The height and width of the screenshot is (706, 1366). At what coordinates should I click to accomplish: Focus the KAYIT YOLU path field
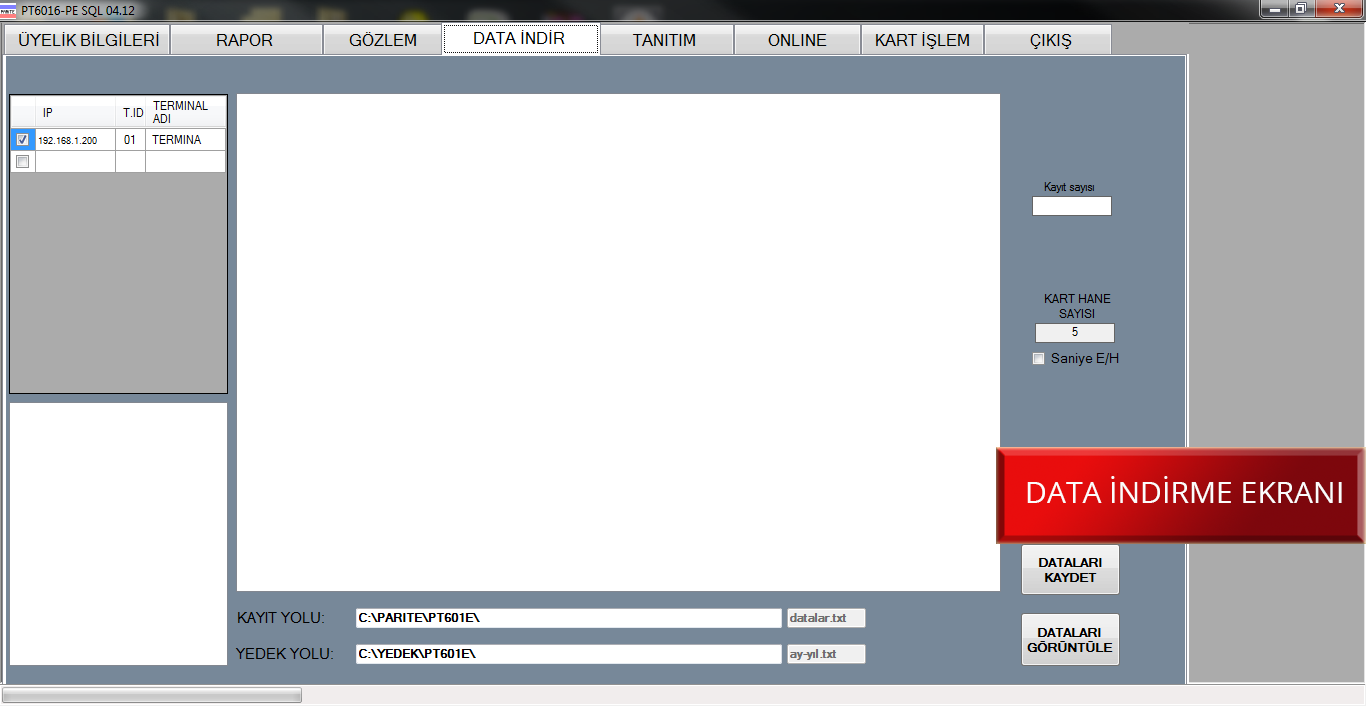tap(567, 618)
